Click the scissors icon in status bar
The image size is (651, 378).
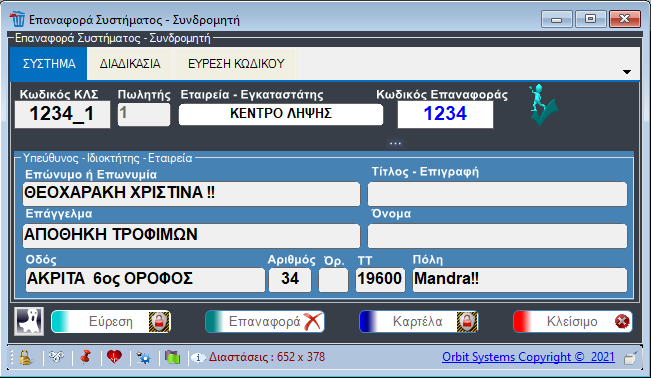(x=56, y=357)
